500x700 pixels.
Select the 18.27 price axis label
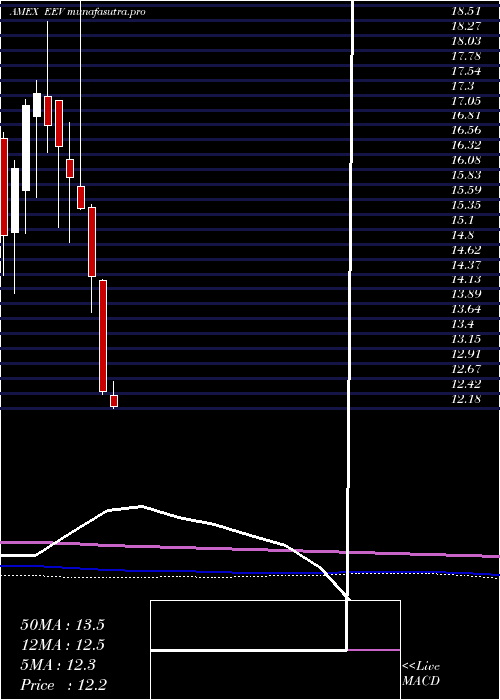466,26
